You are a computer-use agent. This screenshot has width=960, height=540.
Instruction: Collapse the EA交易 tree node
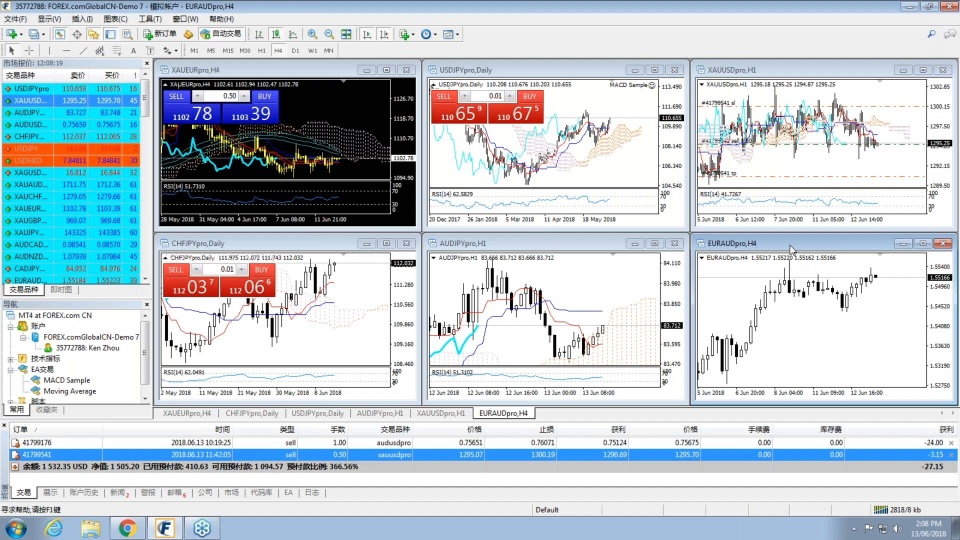[x=10, y=369]
